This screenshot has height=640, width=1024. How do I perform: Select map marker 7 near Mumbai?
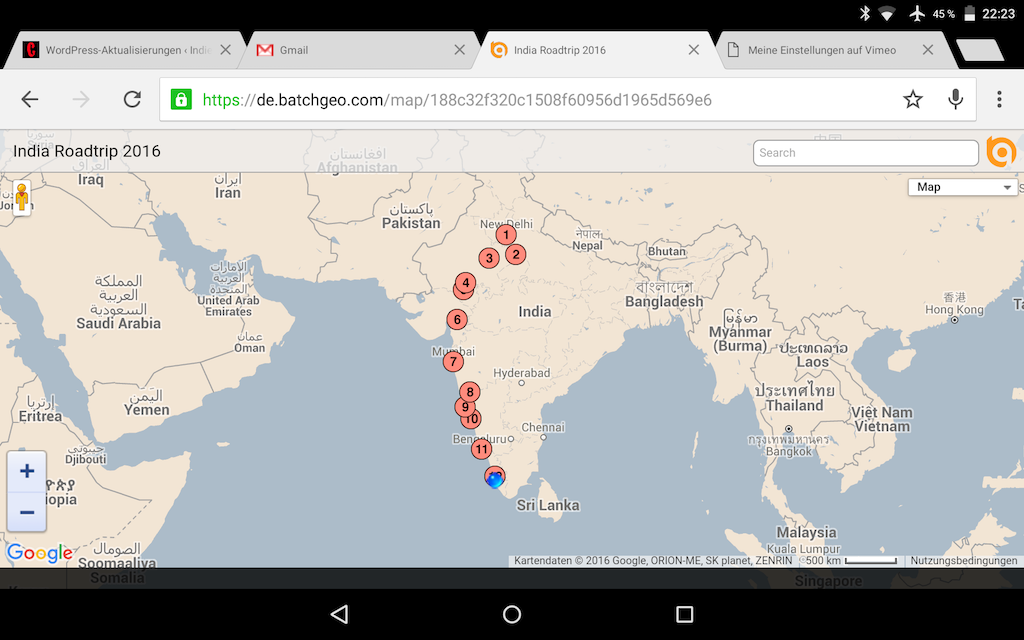pyautogui.click(x=453, y=361)
